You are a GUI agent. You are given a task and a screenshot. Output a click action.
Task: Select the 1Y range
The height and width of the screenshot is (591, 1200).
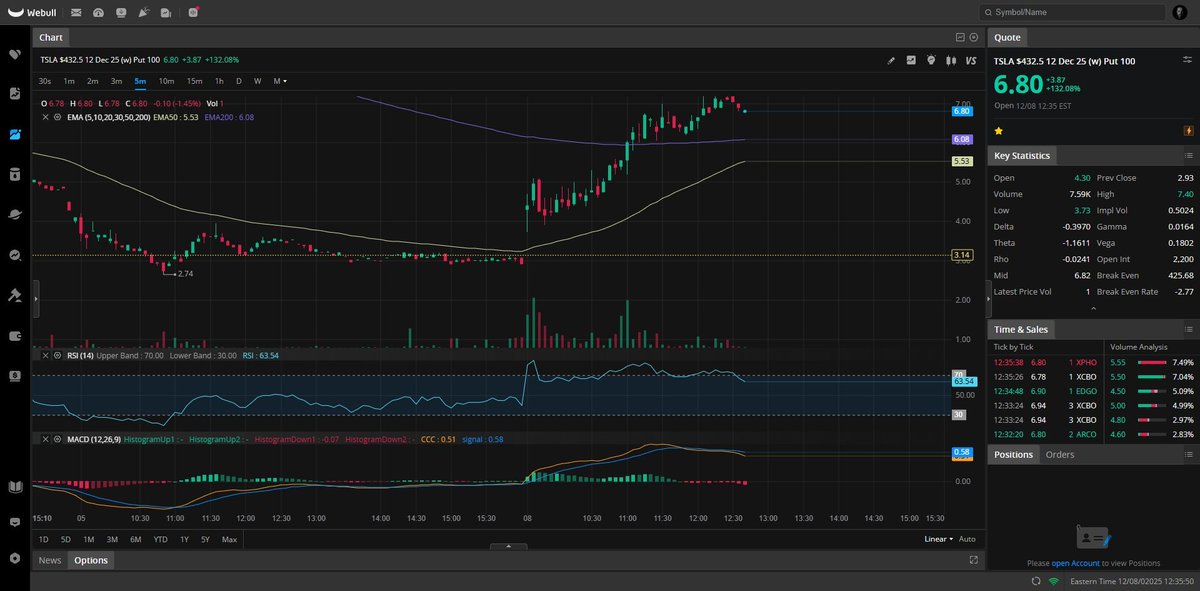tap(184, 539)
